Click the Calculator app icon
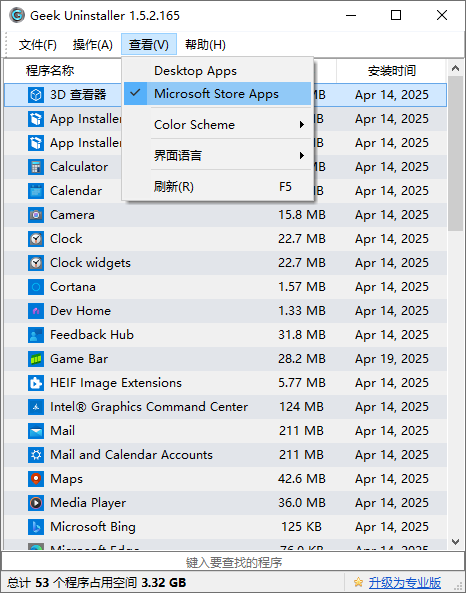Viewport: 466px width, 593px height. pos(36,167)
